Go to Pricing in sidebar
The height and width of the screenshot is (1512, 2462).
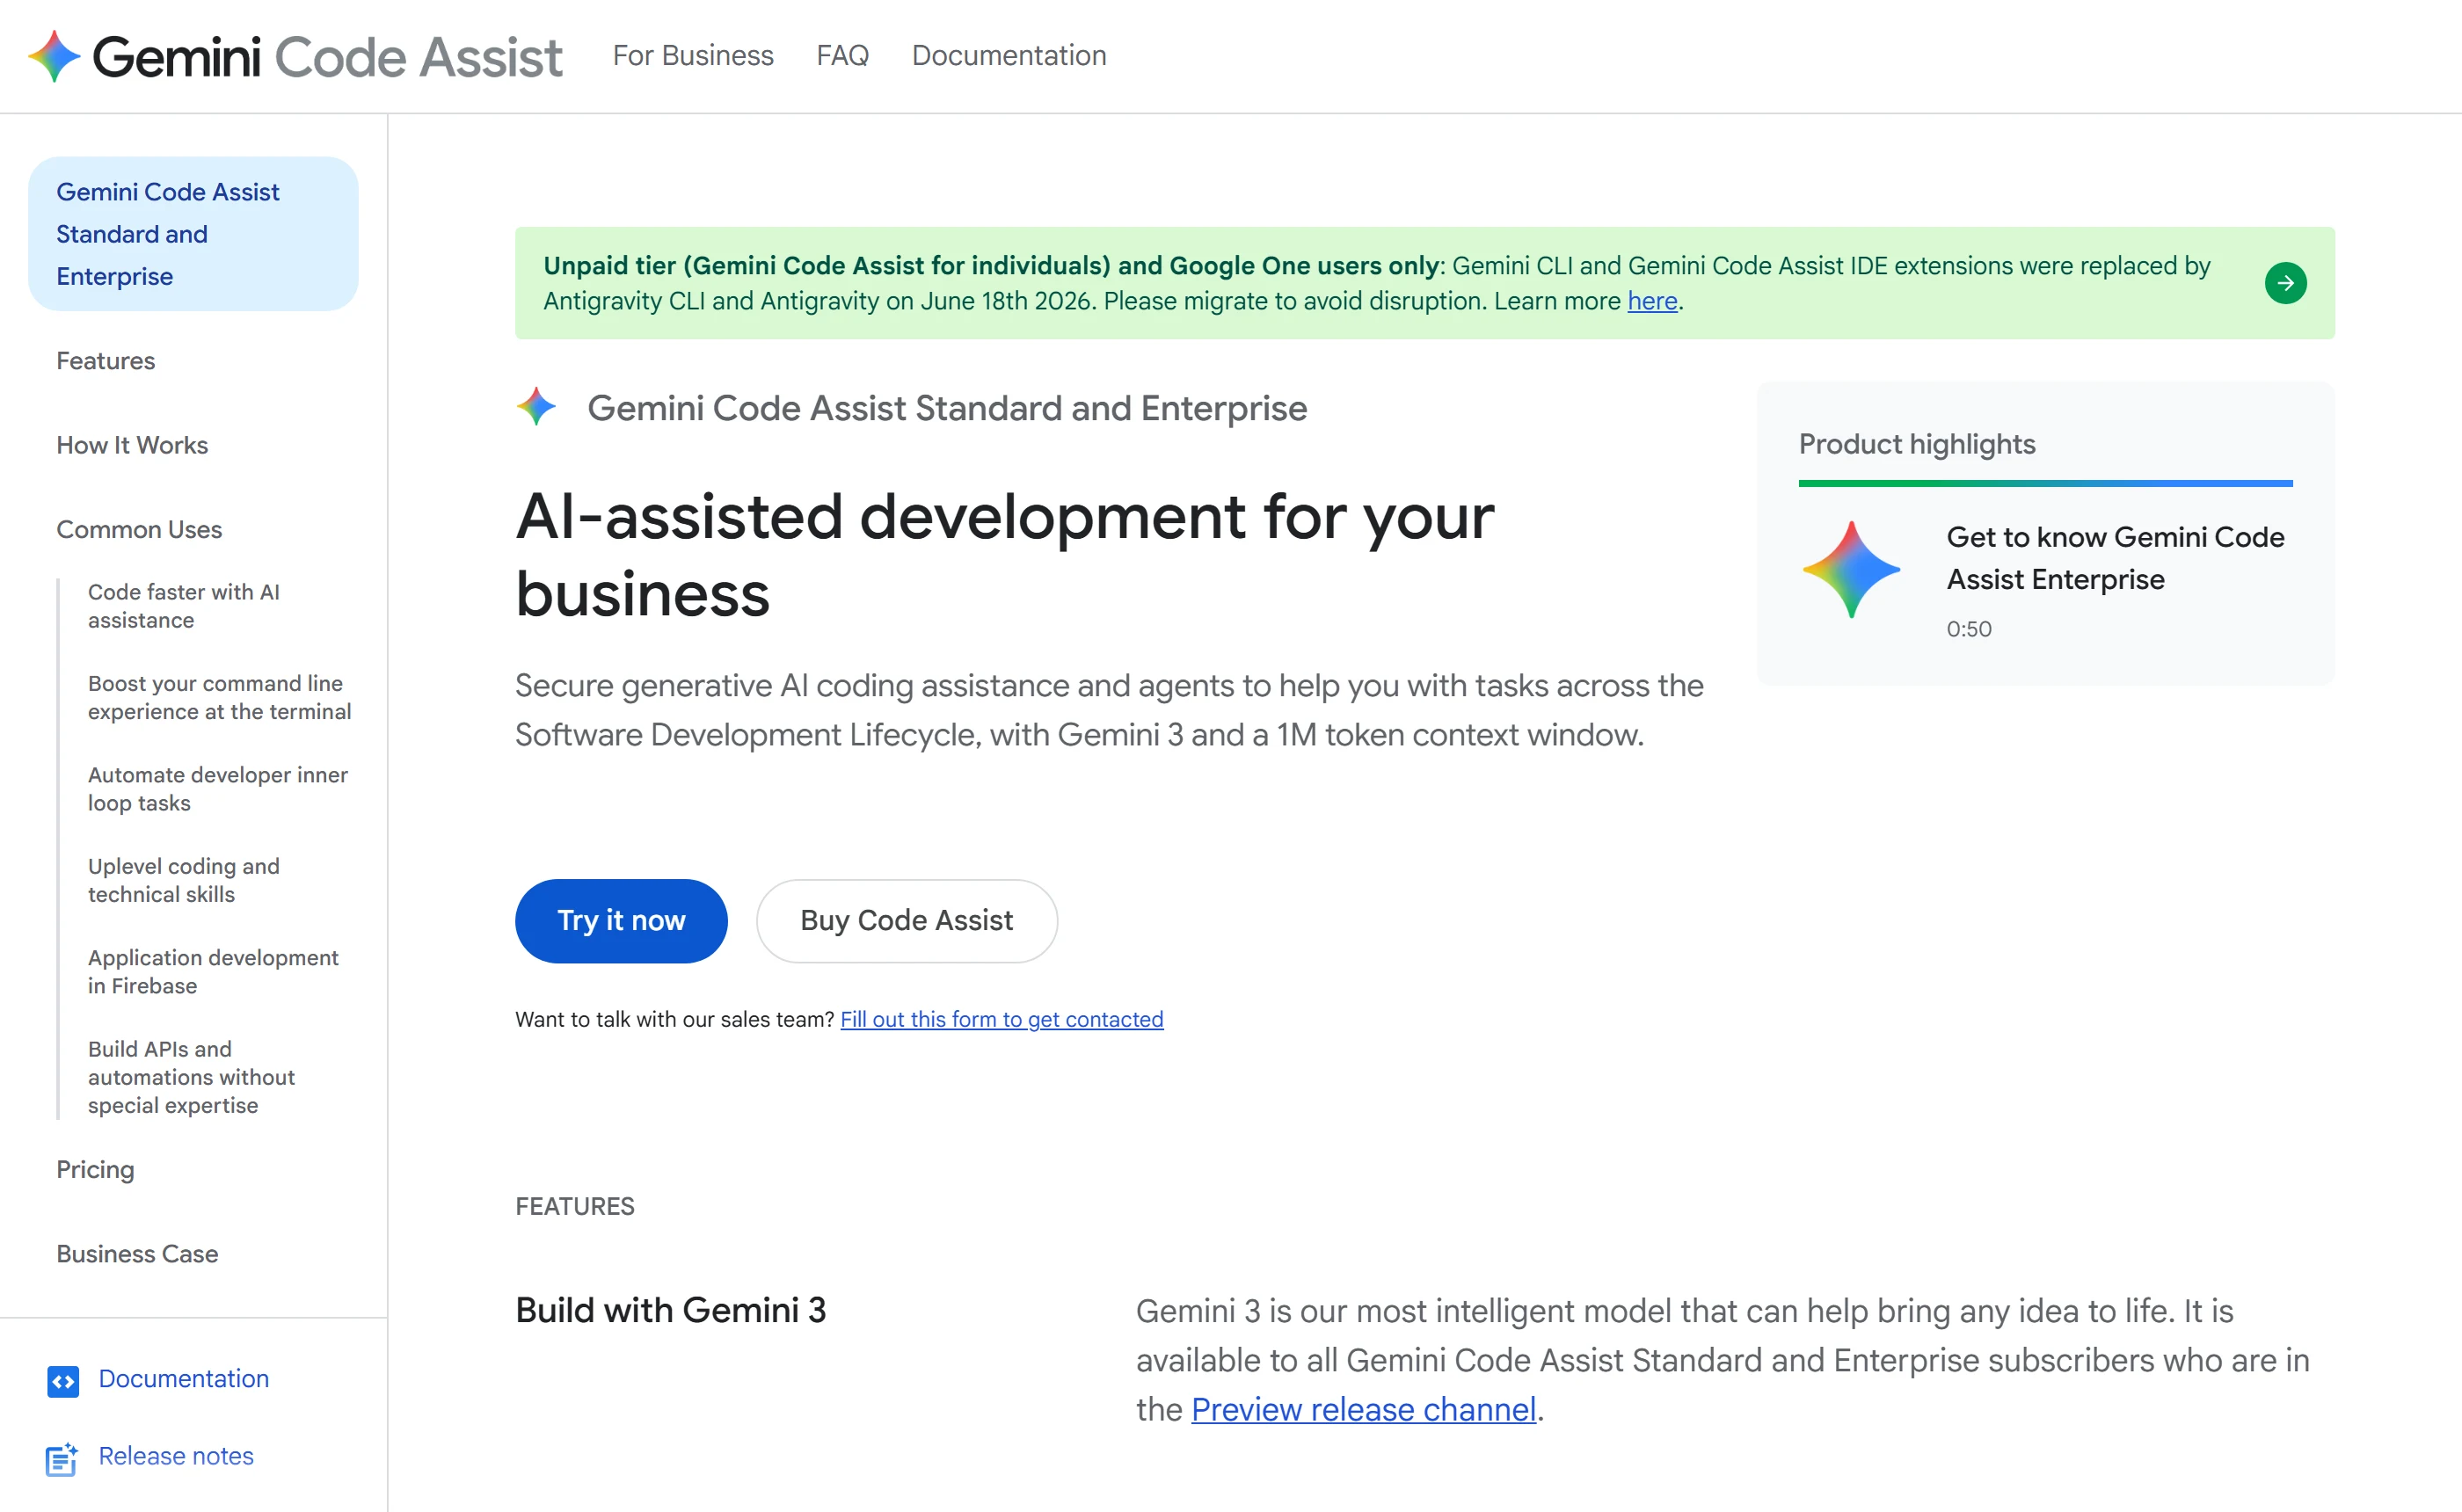pyautogui.click(x=95, y=1170)
